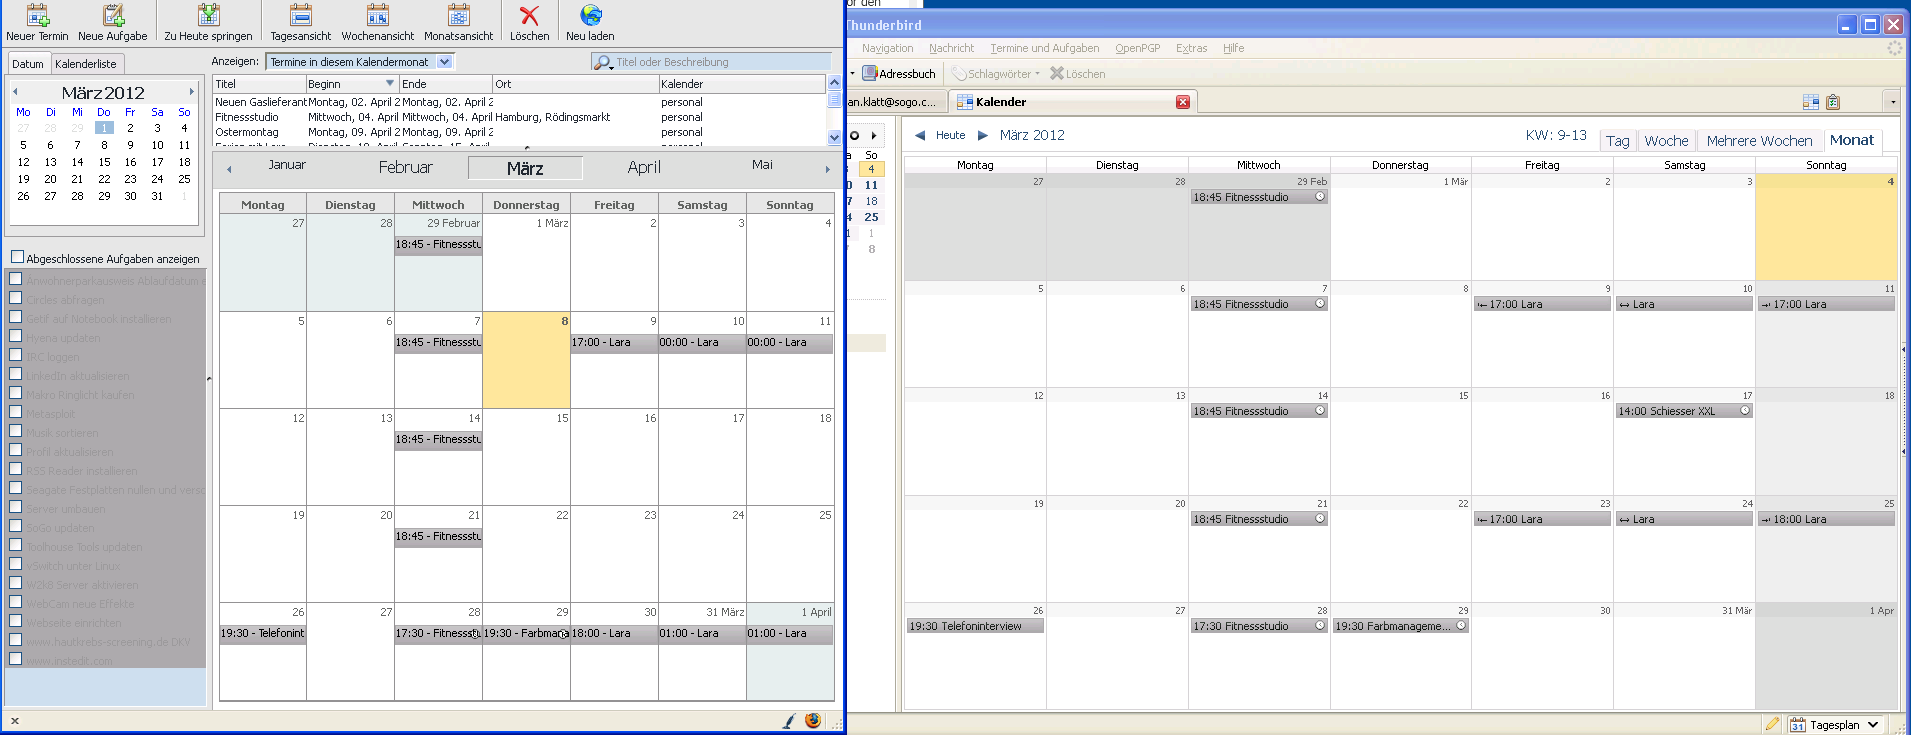1911x735 pixels.
Task: Enable Abgeschlossene Aufgaben anzeigen checkbox
Action: pyautogui.click(x=17, y=258)
